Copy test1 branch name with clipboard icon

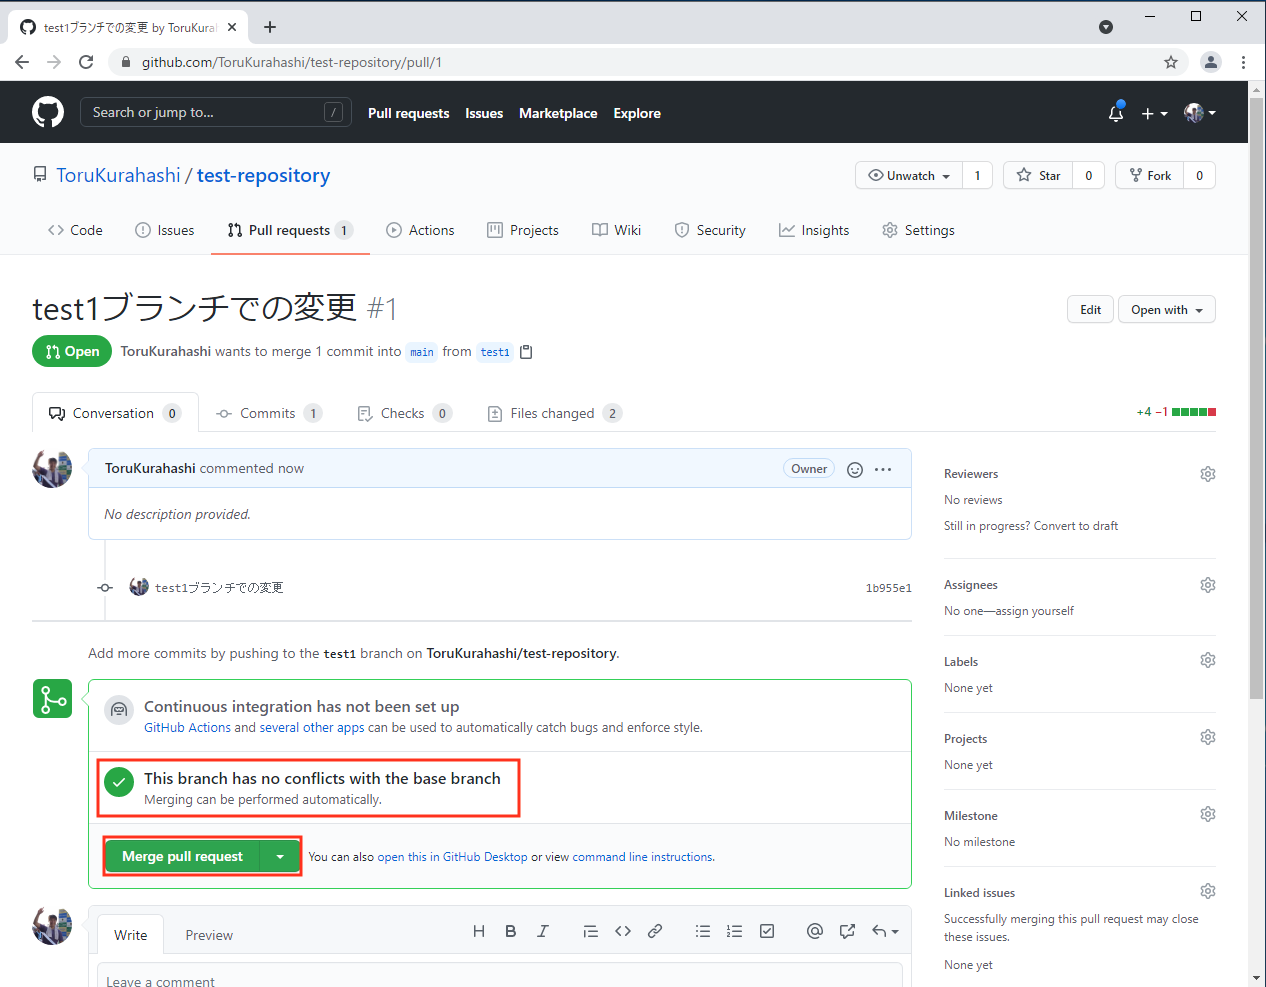point(527,352)
